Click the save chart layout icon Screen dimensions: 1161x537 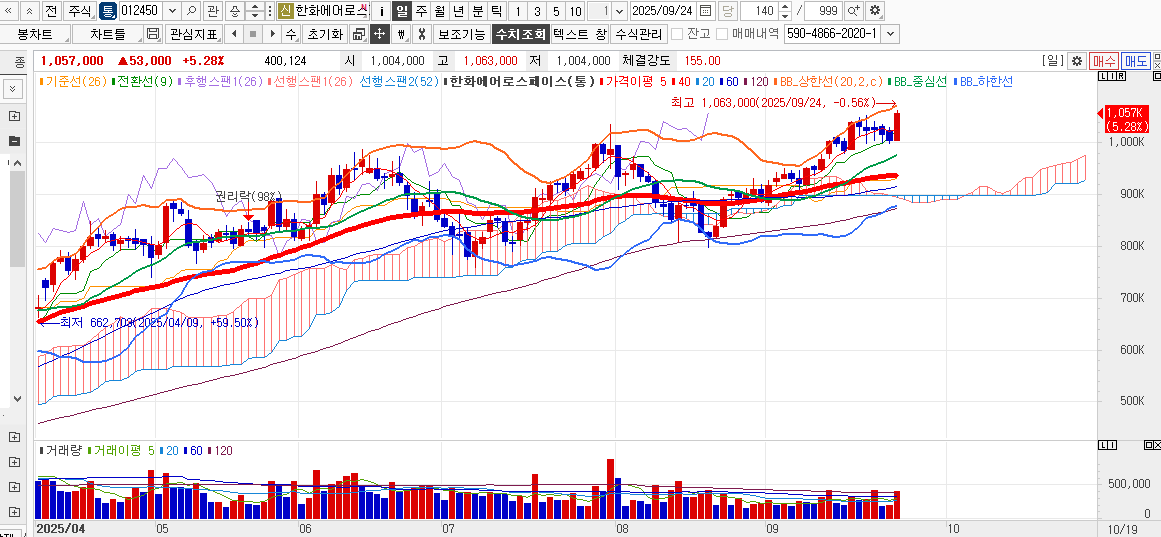pos(153,34)
